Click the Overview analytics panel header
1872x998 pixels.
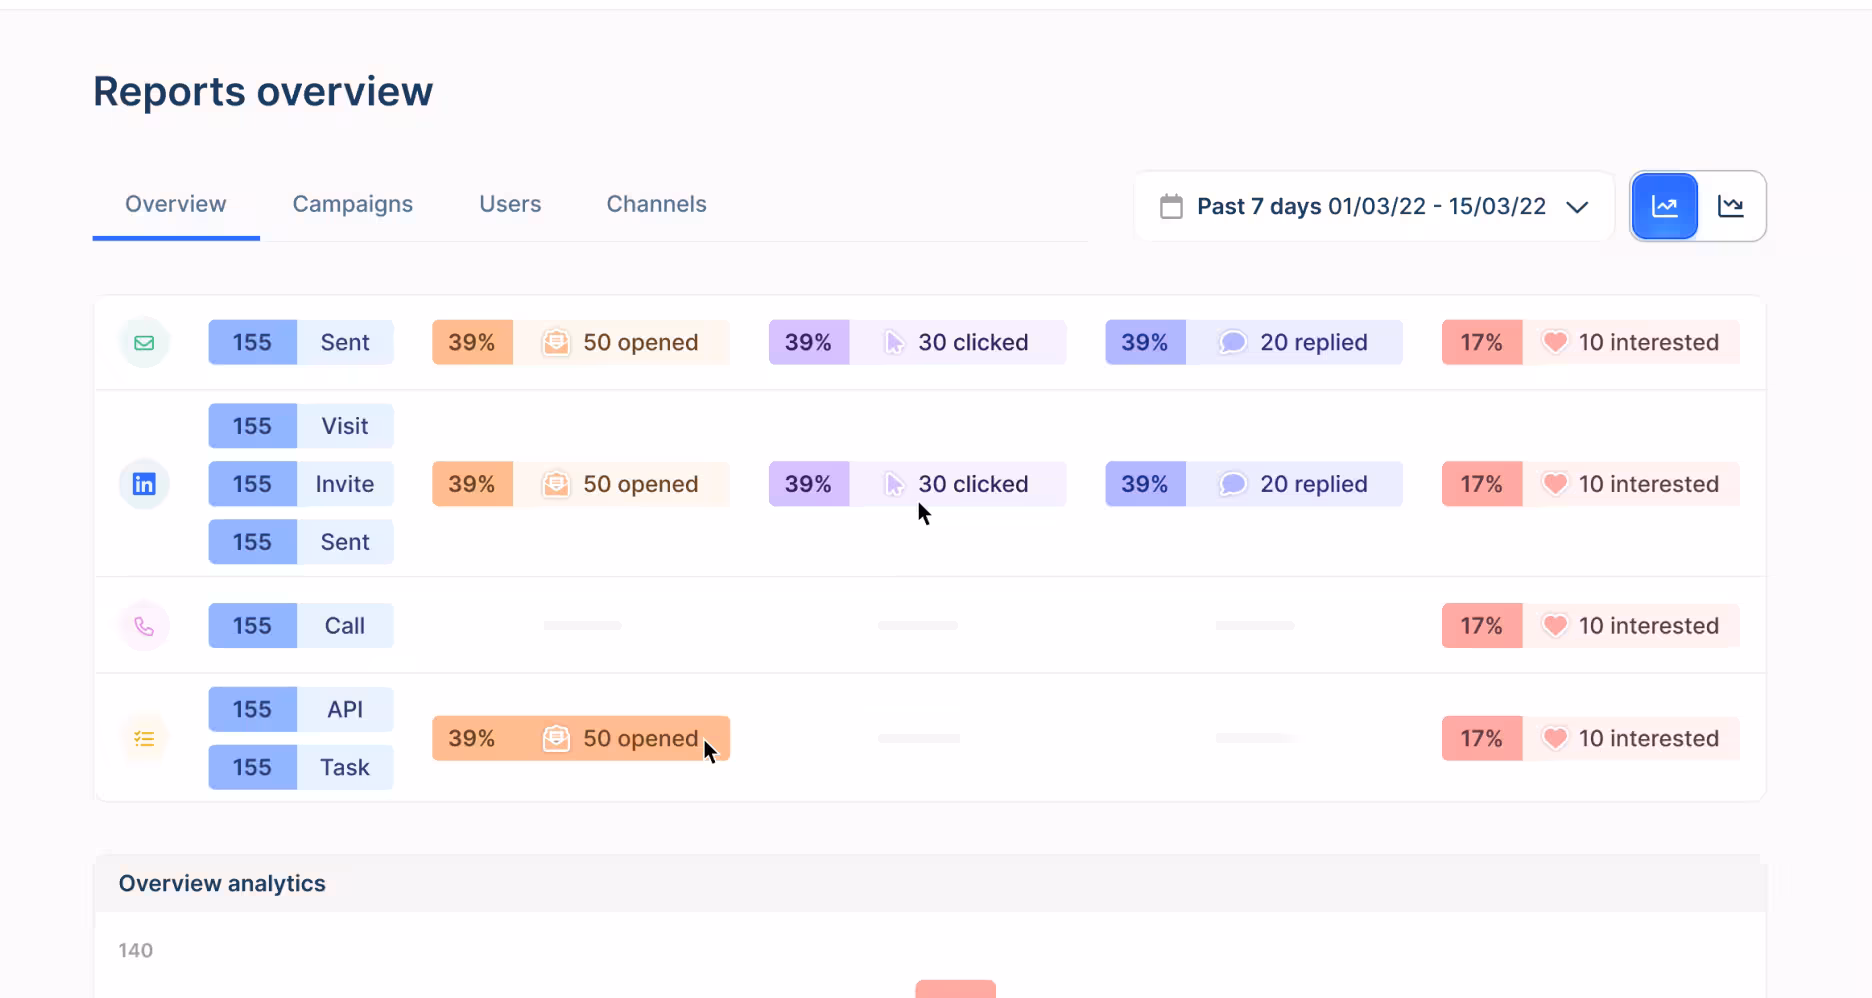[x=222, y=884]
